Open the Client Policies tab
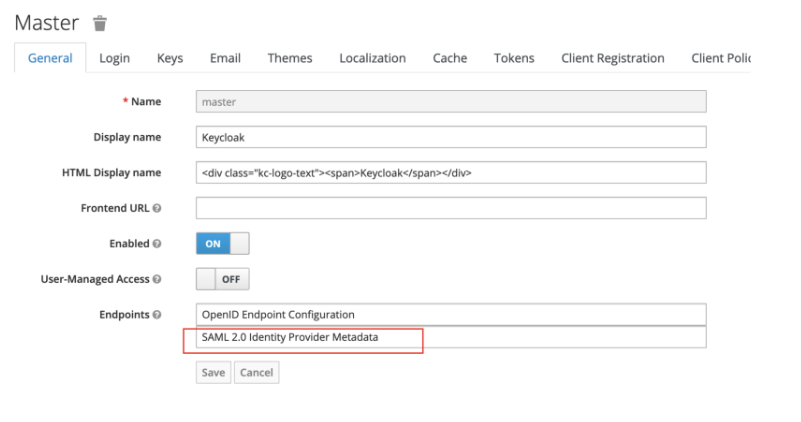Image resolution: width=801 pixels, height=422 pixels. pyautogui.click(x=720, y=58)
